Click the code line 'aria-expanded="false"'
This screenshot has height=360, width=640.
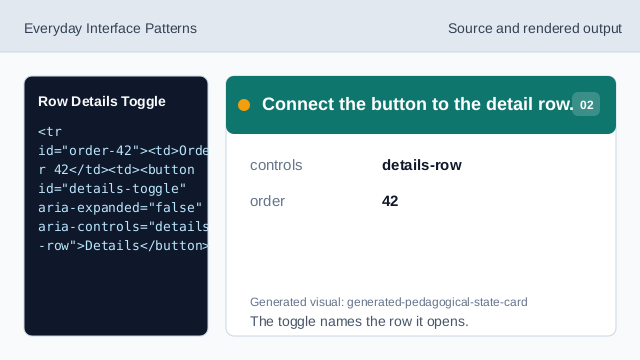pyautogui.click(x=120, y=207)
